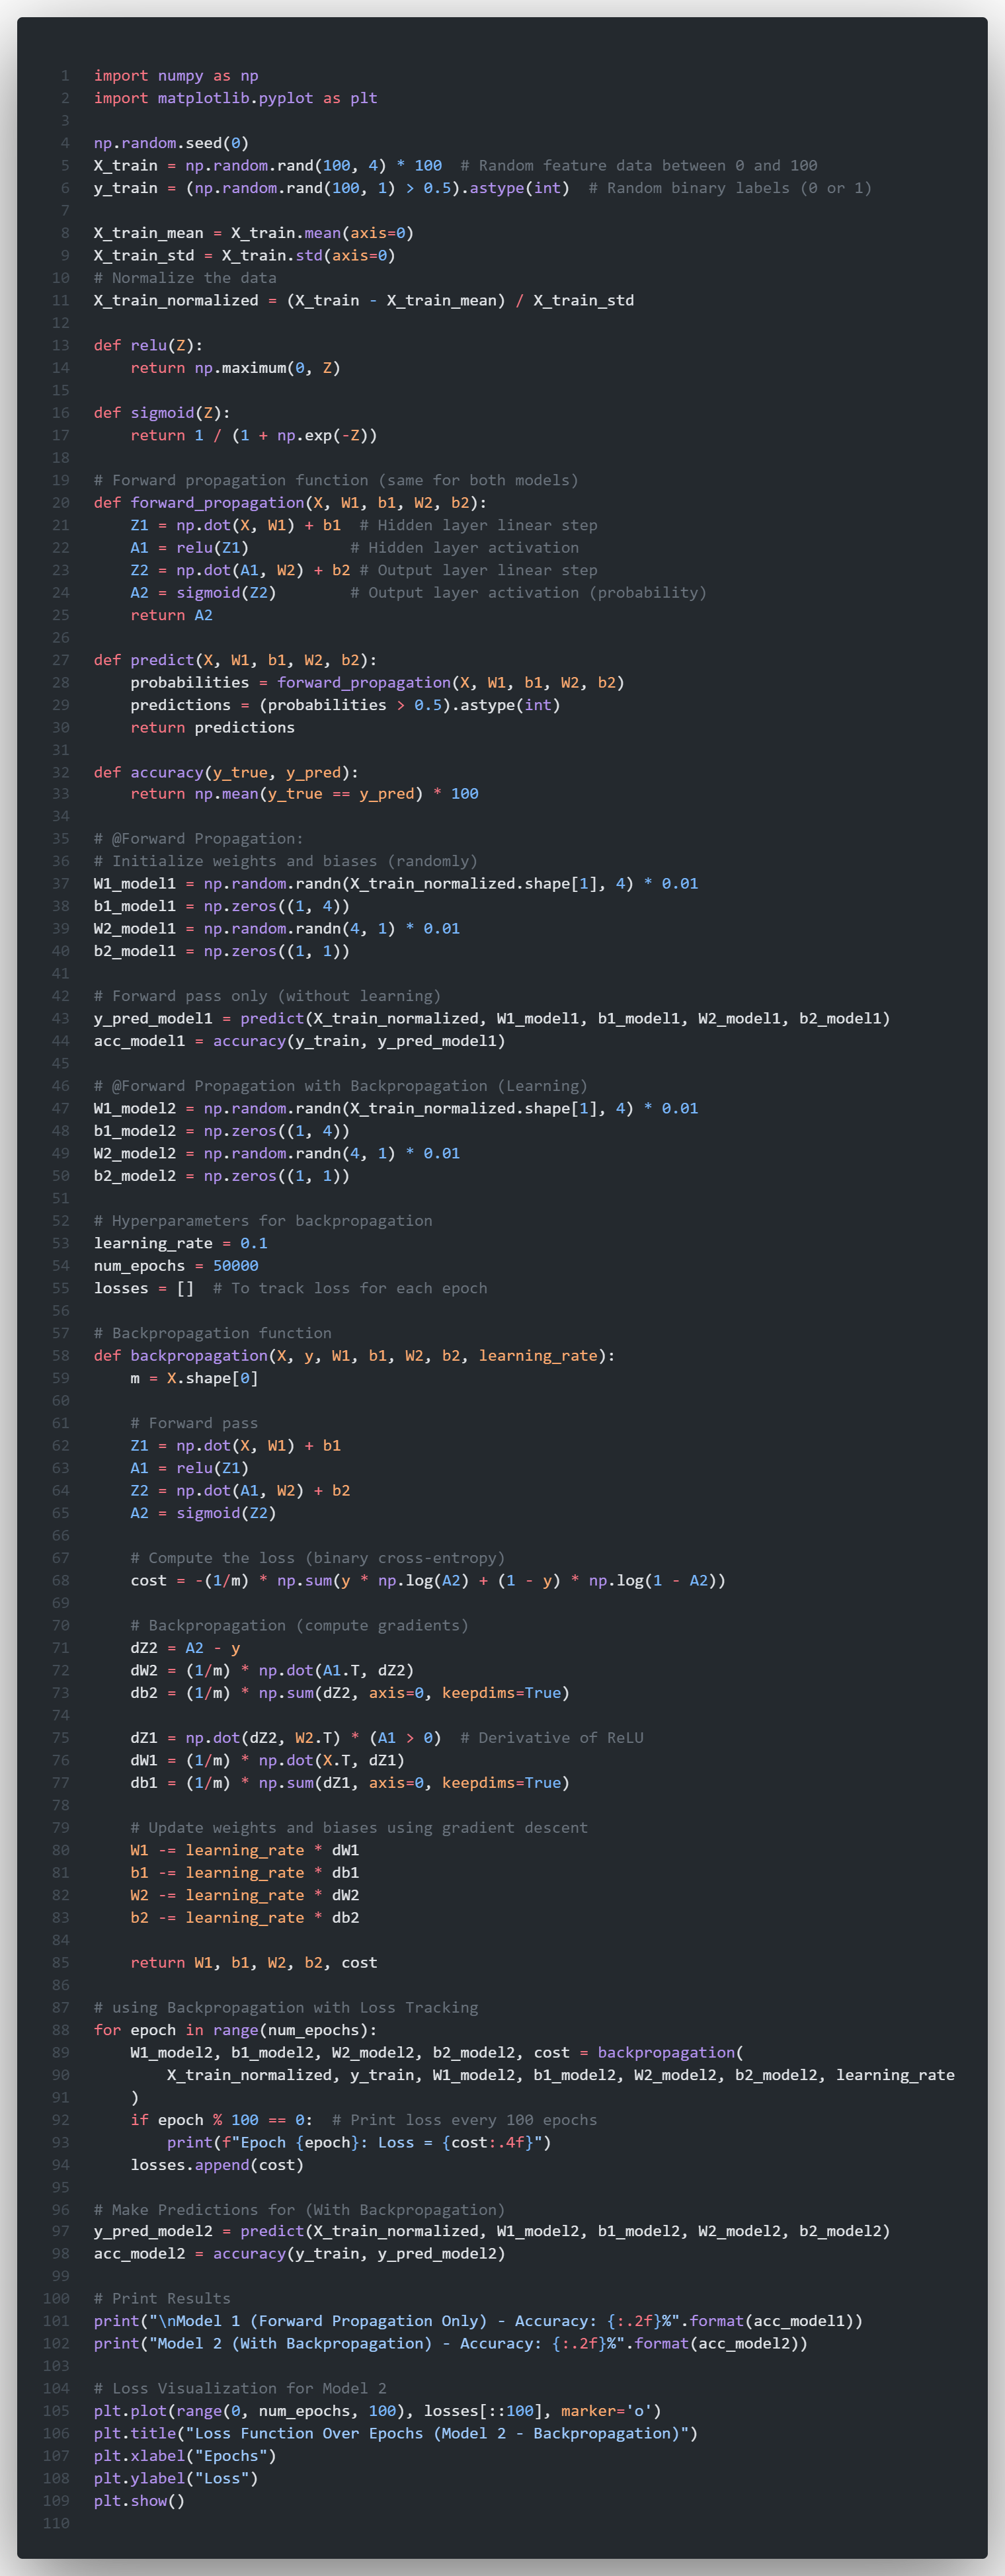Select 'import matplotlib.pyplot as plt' text
Screen dimensions: 1005x2576
pos(236,98)
